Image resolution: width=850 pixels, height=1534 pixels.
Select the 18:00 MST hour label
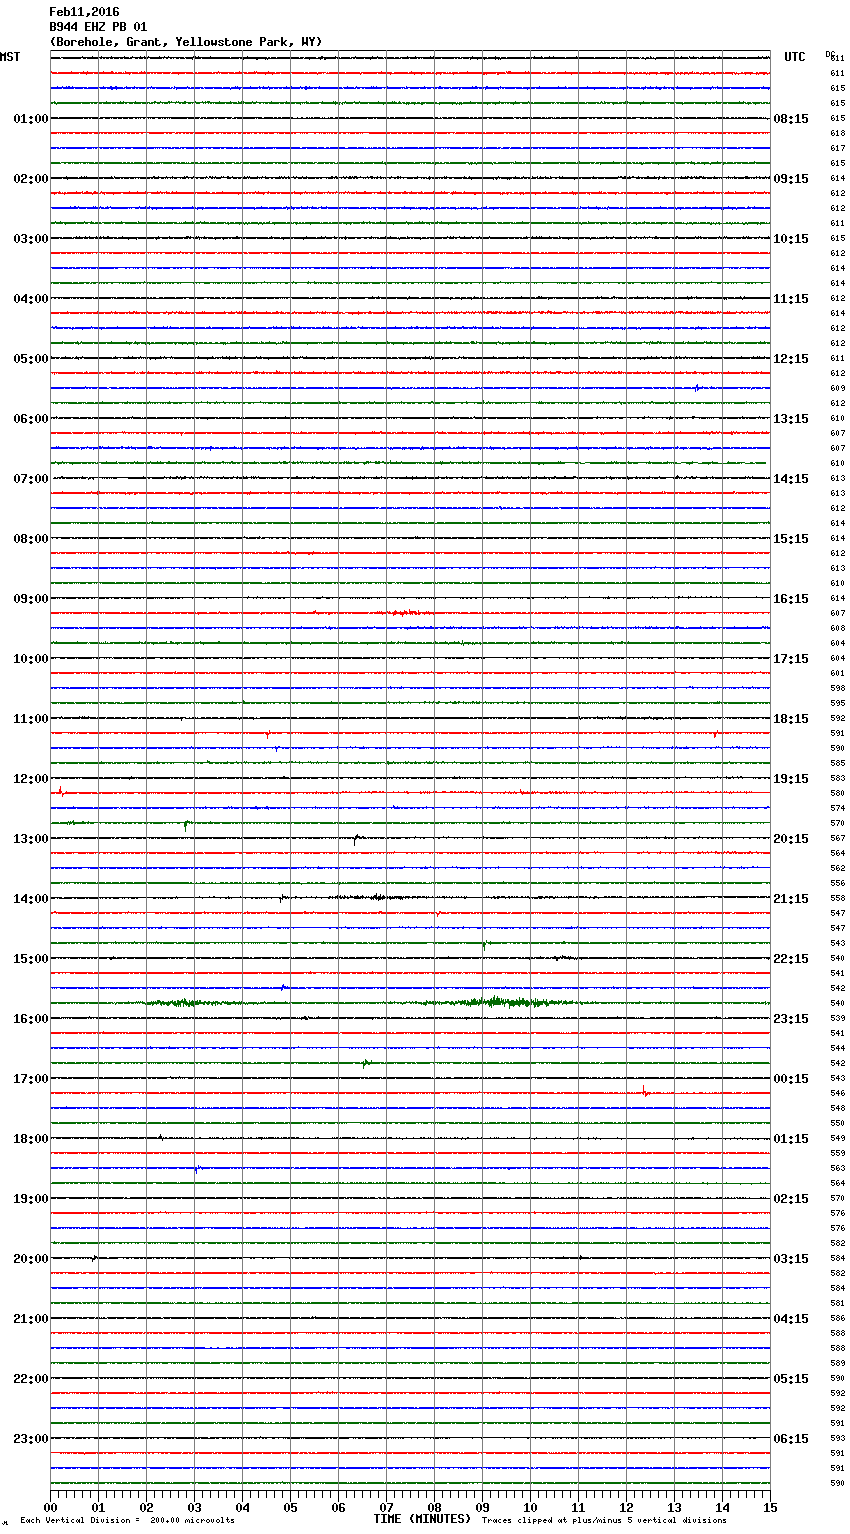30,1139
